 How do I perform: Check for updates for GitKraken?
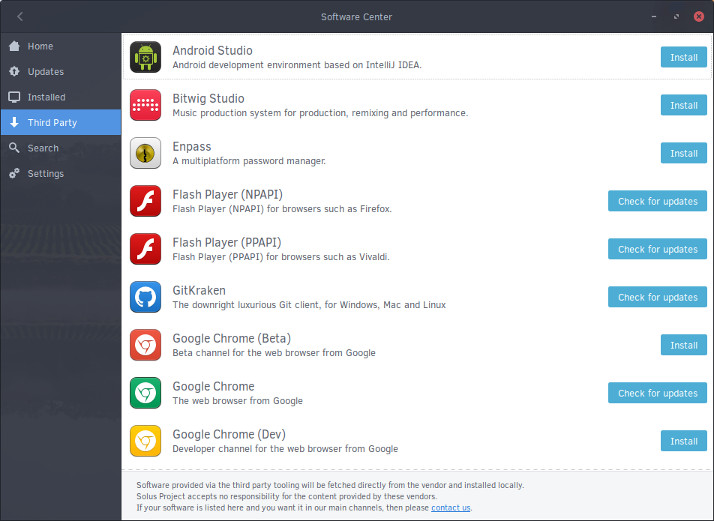[657, 297]
